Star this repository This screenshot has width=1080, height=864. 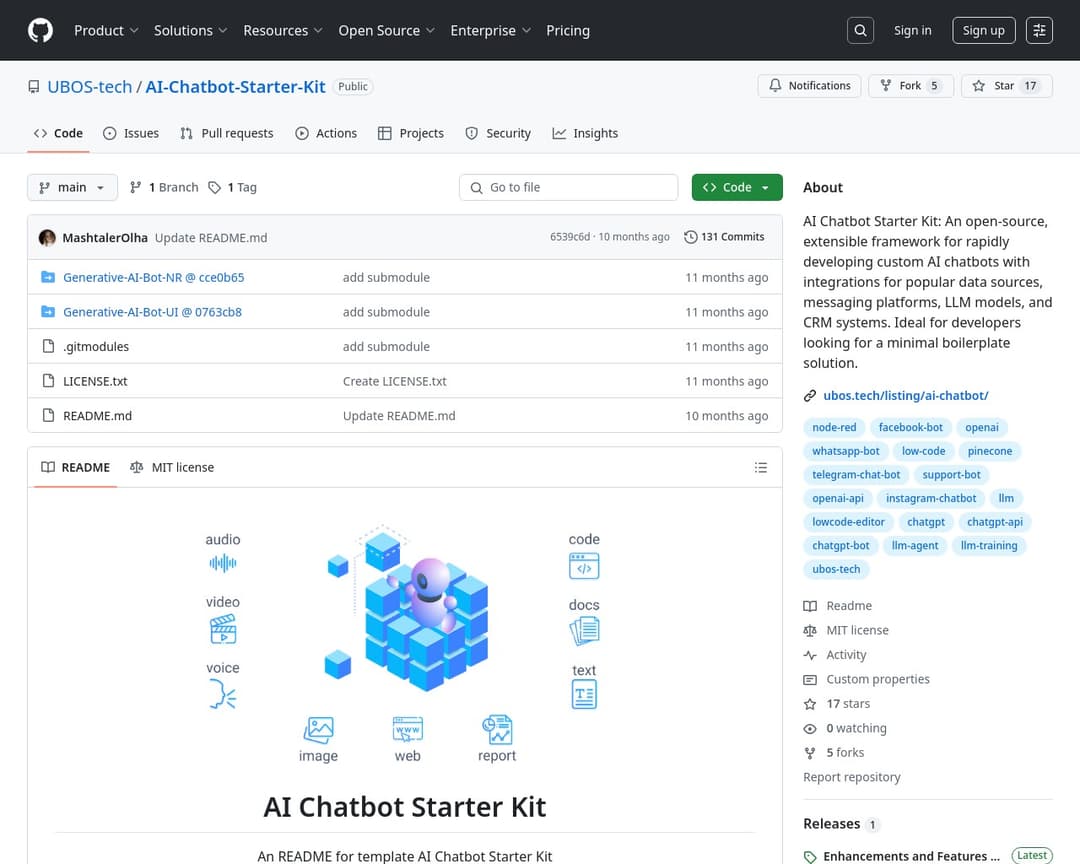click(x=1007, y=86)
